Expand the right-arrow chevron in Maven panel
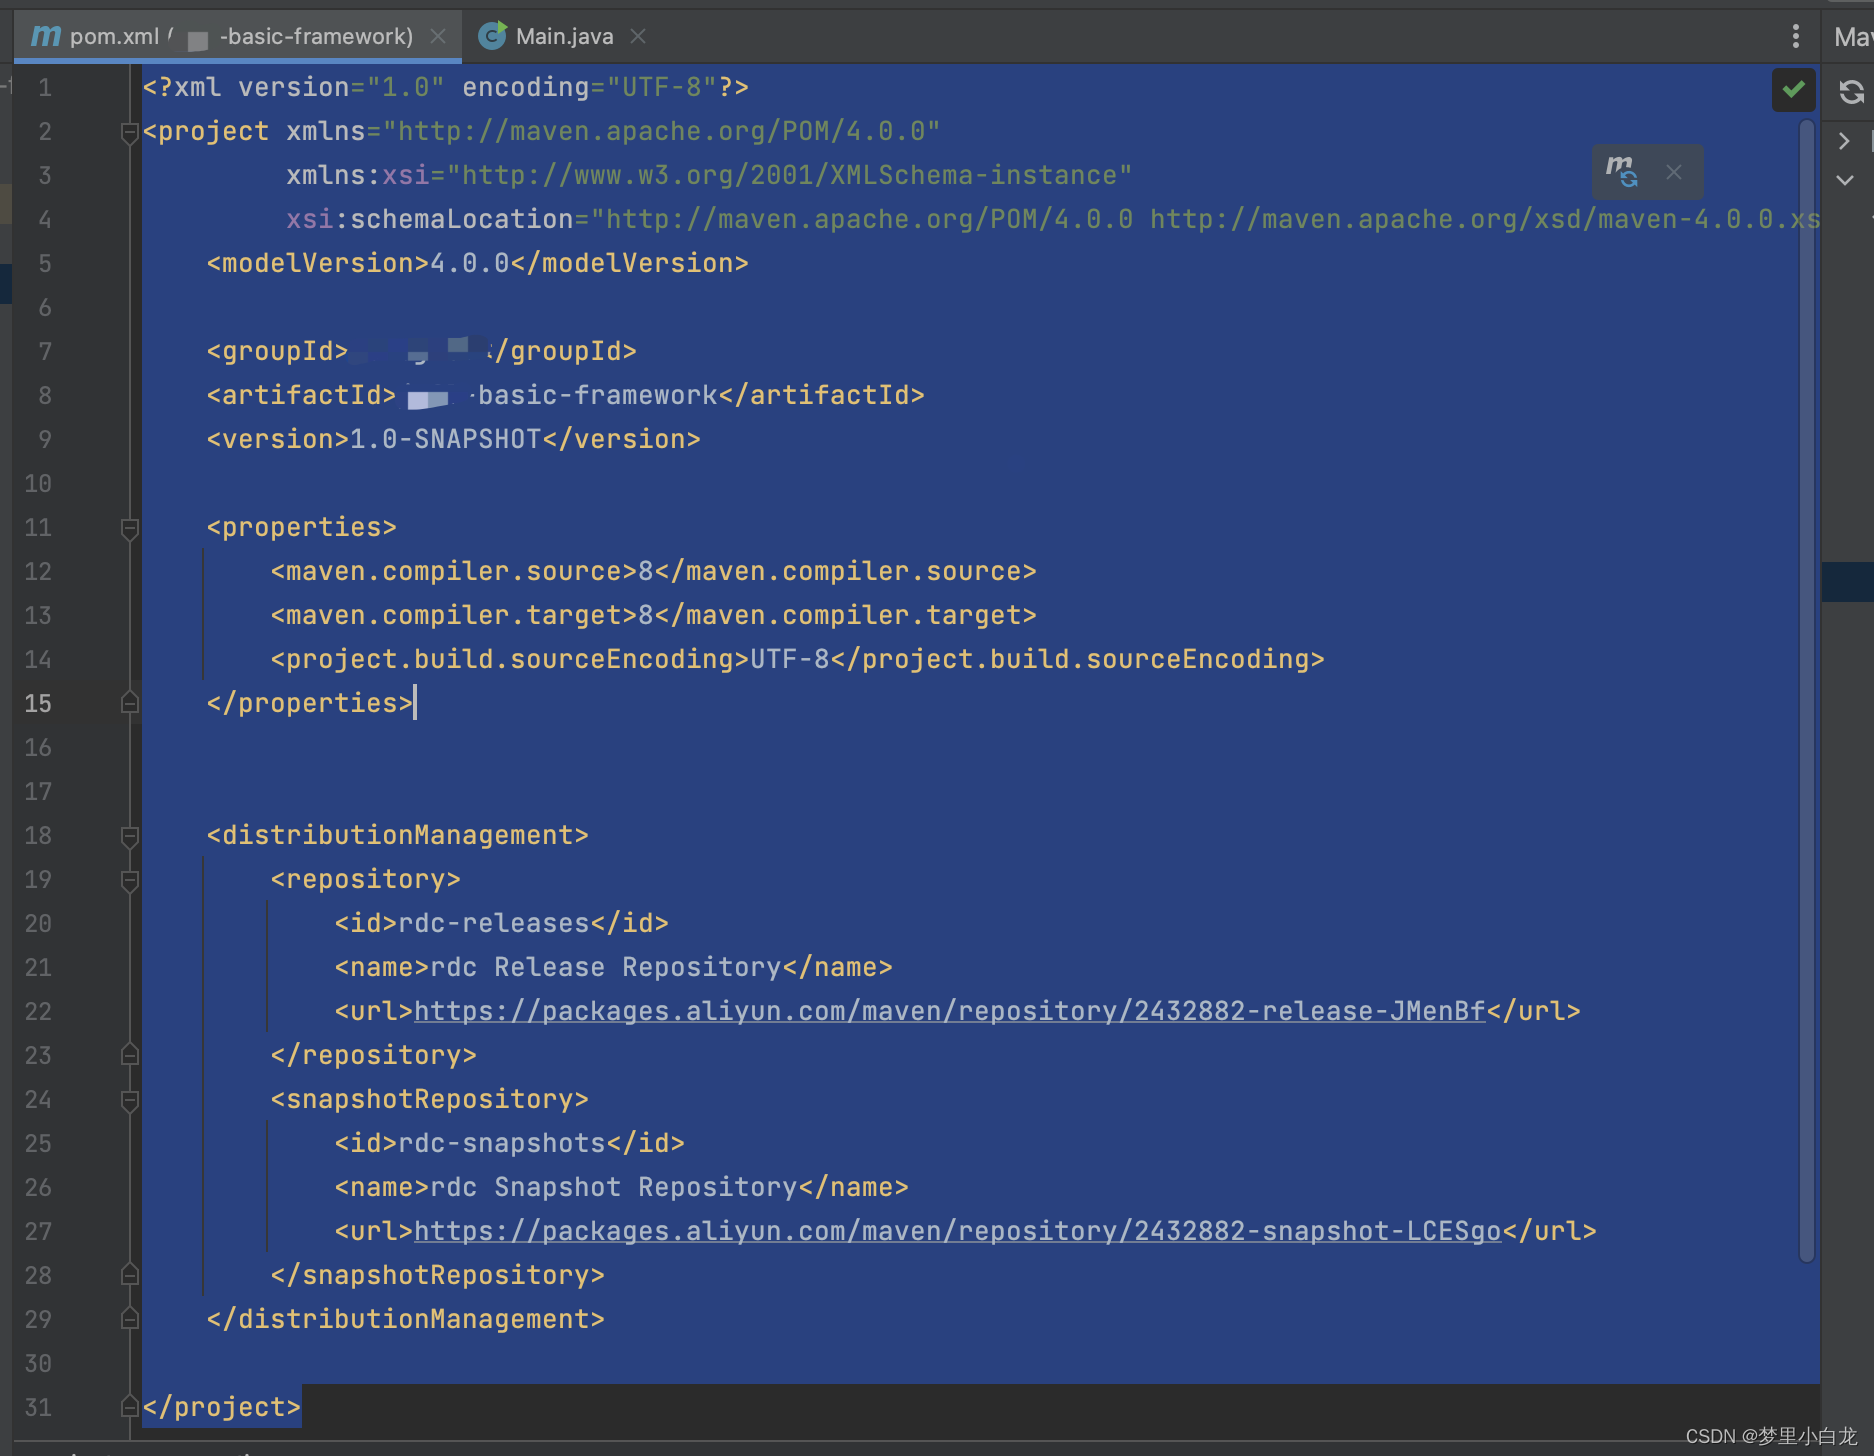 coord(1844,141)
